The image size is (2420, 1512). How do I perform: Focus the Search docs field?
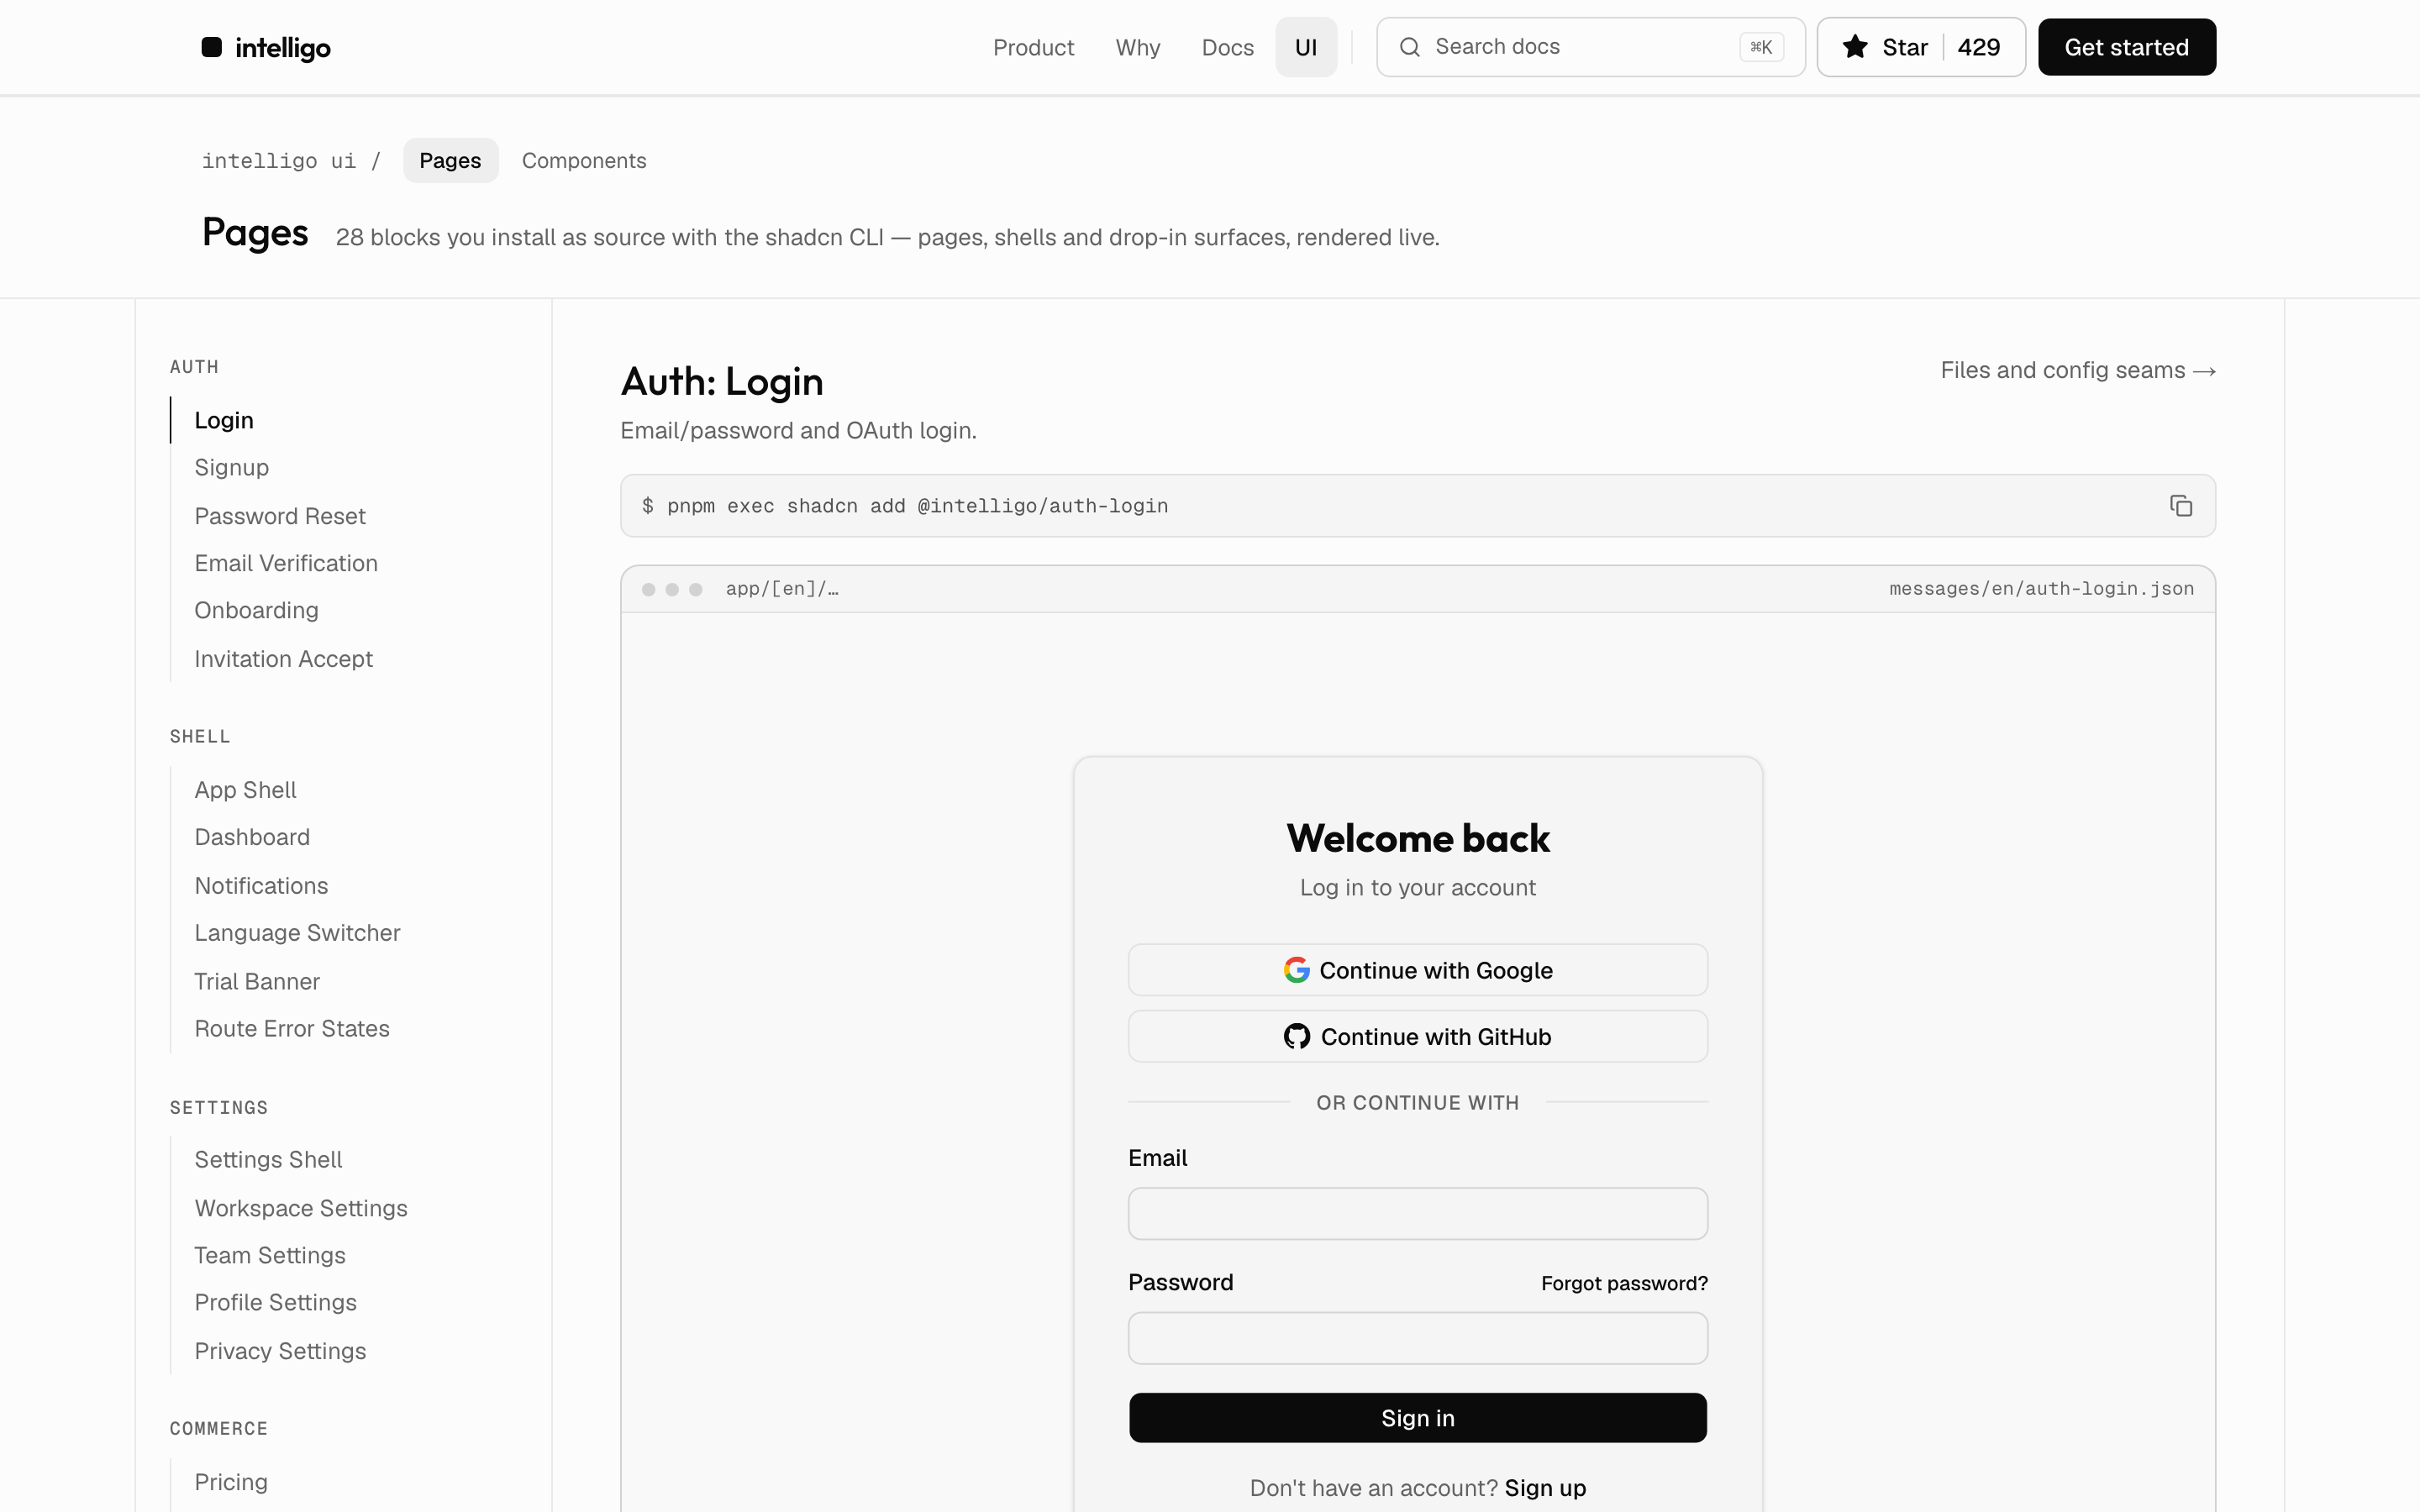(x=1590, y=47)
